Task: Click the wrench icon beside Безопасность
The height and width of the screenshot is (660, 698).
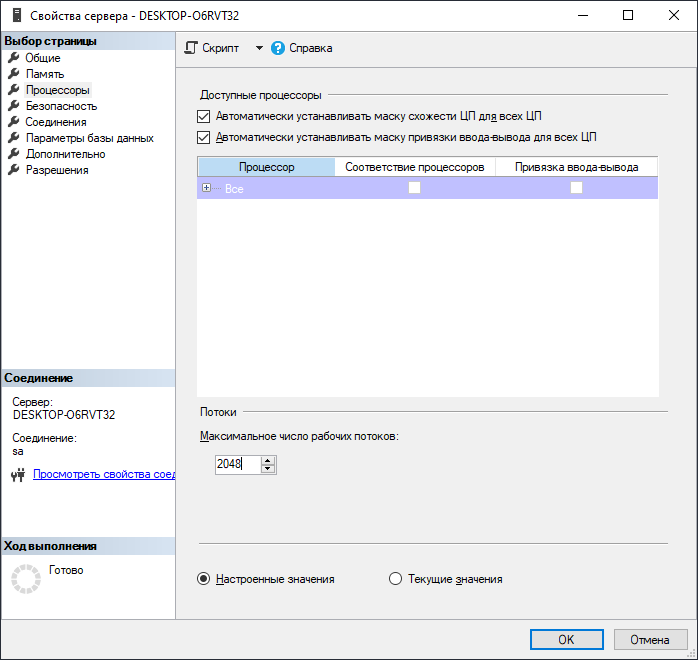Action: [x=14, y=106]
